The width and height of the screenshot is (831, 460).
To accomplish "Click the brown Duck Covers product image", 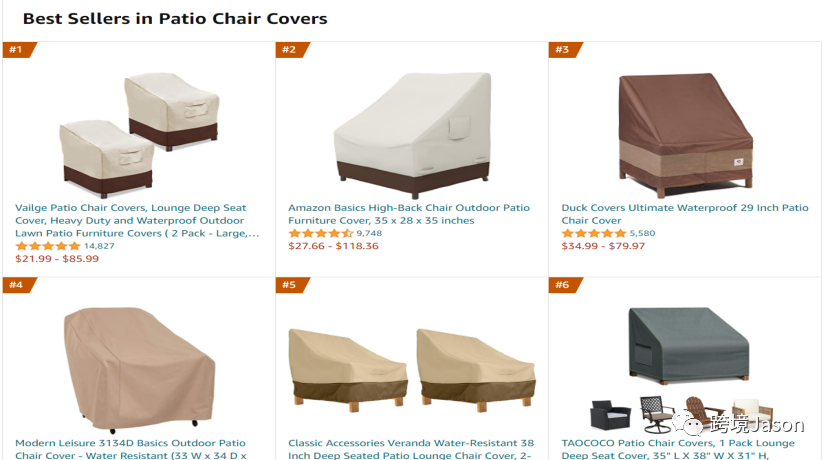I will click(685, 135).
